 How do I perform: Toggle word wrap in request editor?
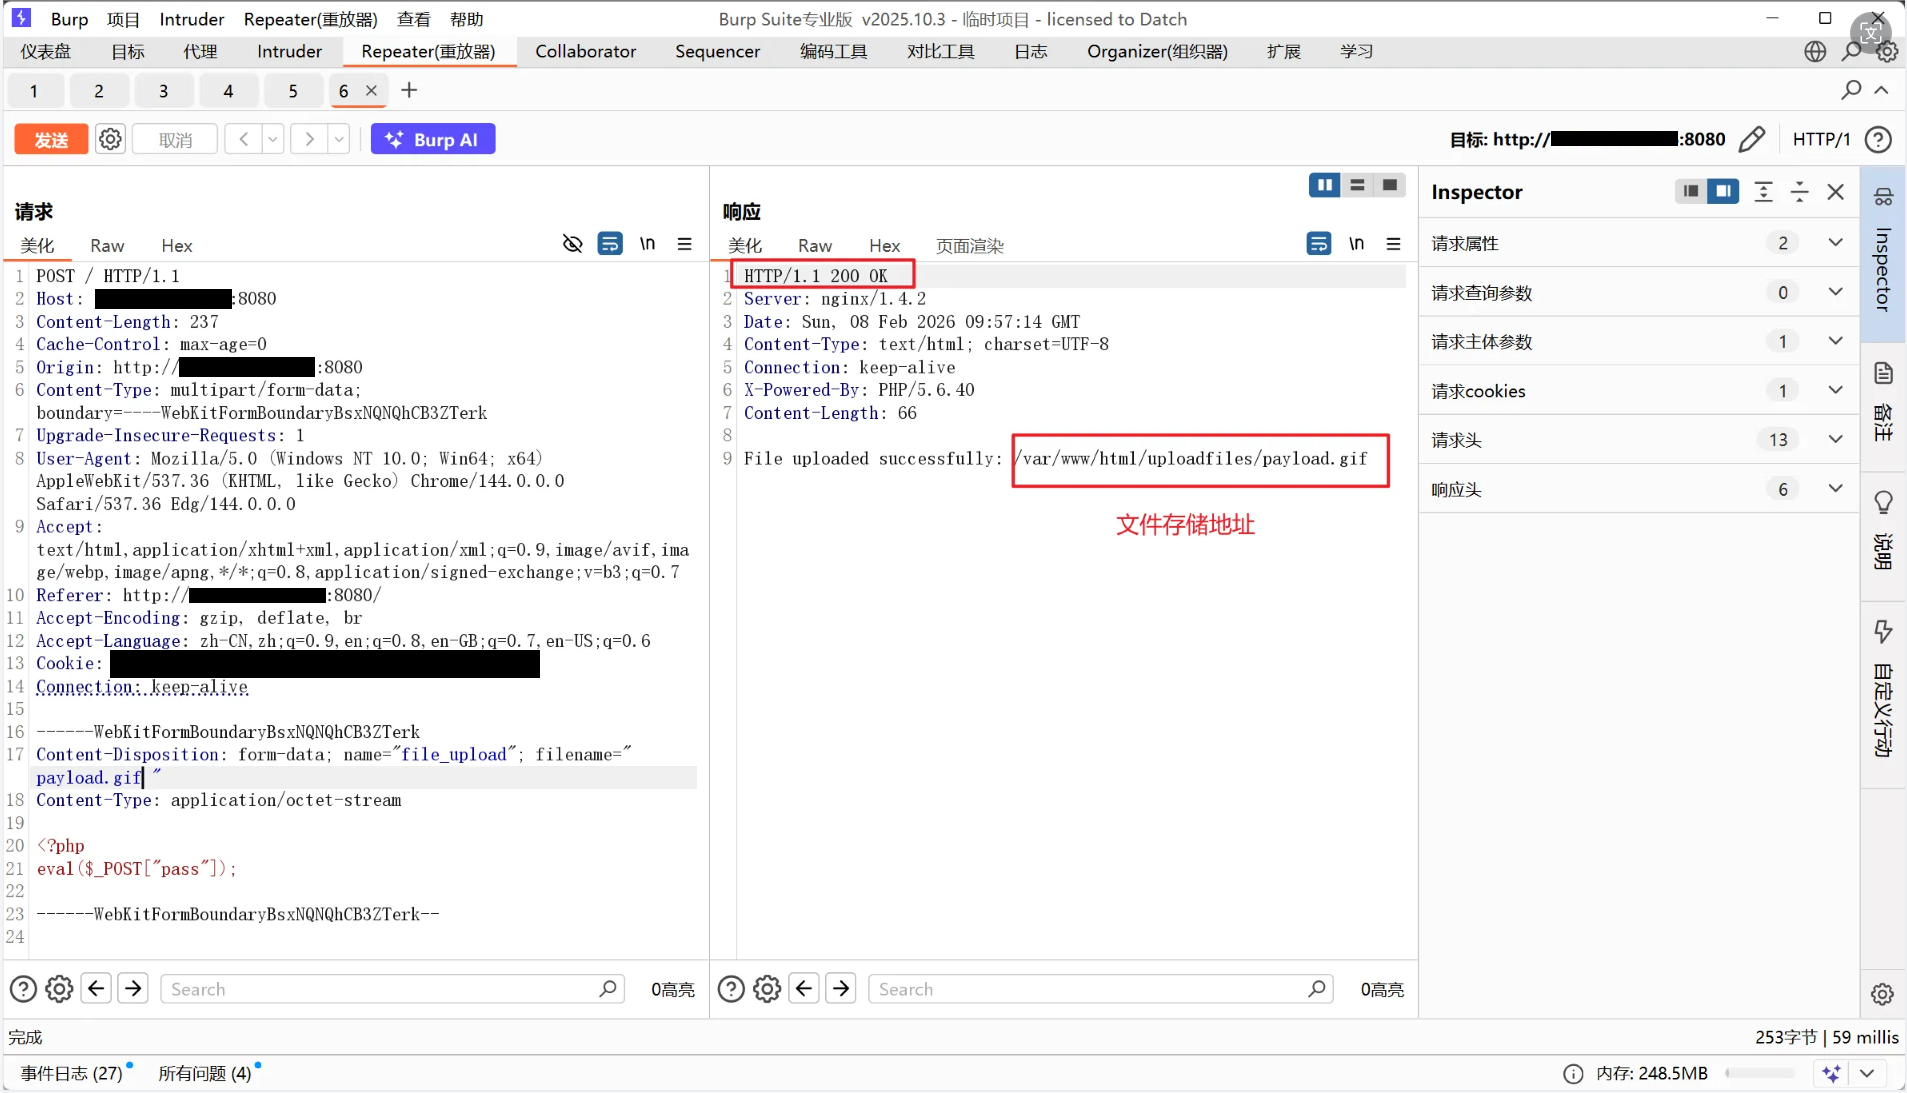[x=610, y=244]
